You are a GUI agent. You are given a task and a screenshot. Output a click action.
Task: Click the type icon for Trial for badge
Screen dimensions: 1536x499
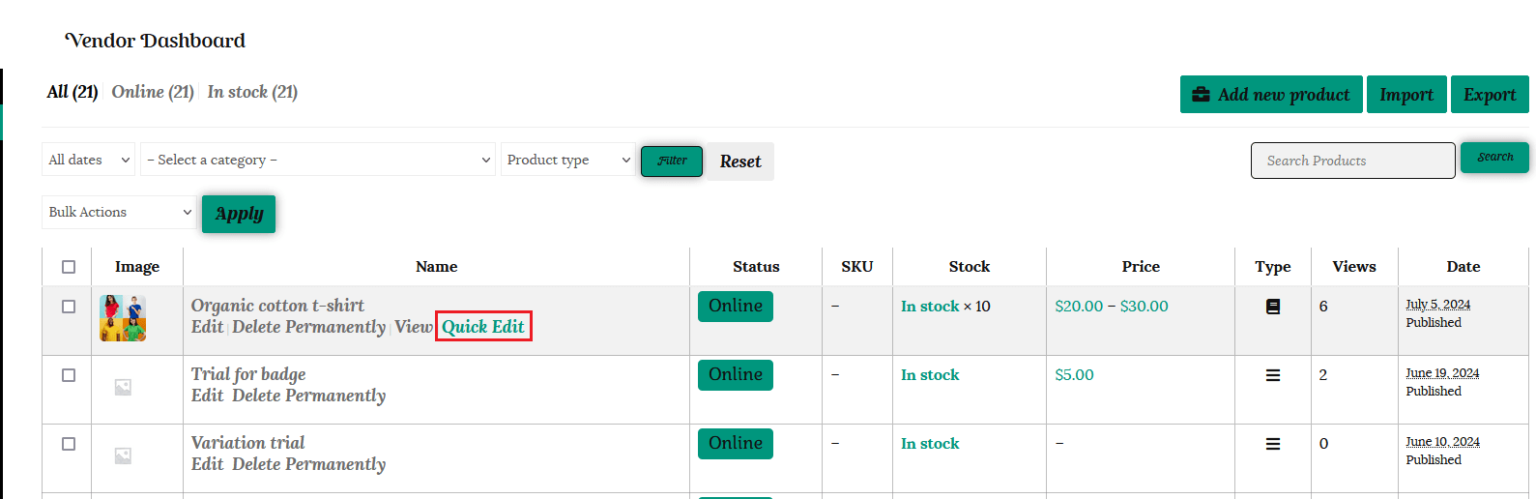(1272, 376)
